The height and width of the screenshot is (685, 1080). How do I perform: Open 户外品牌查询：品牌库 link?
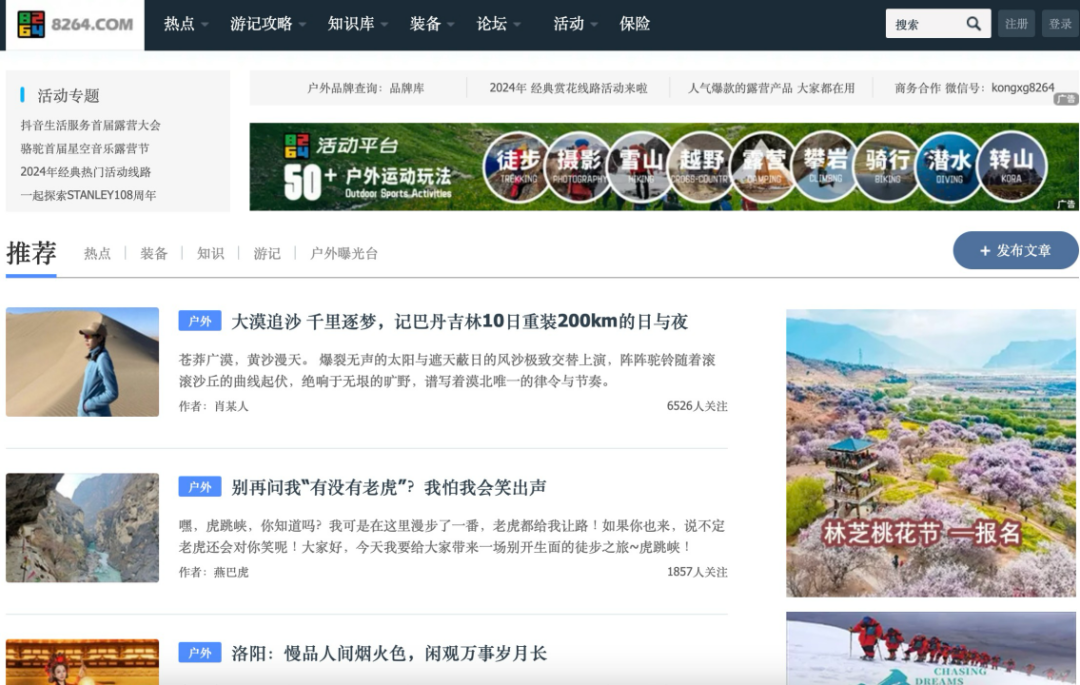366,88
